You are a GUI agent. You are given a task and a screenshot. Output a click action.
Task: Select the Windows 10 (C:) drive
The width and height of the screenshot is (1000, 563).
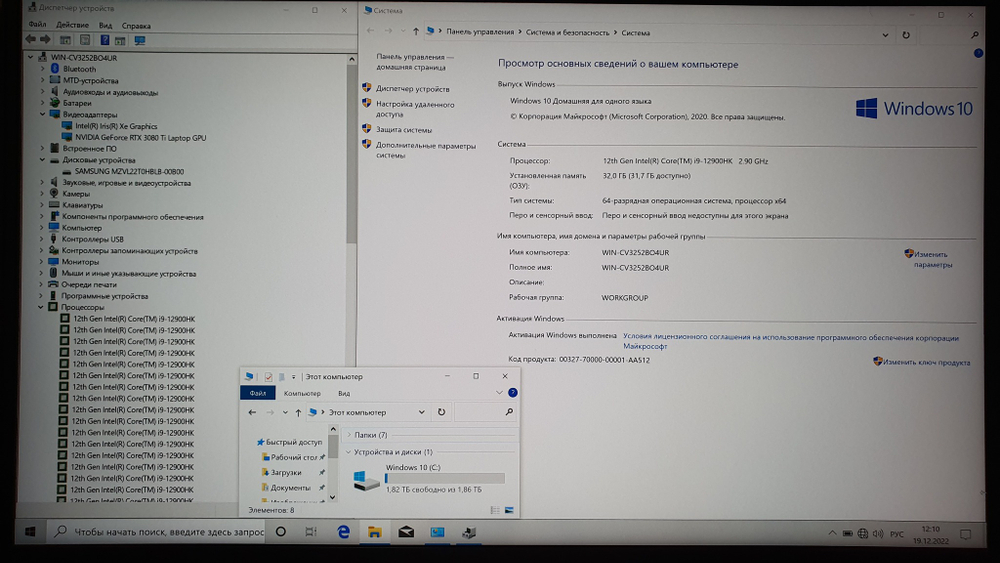pyautogui.click(x=429, y=478)
